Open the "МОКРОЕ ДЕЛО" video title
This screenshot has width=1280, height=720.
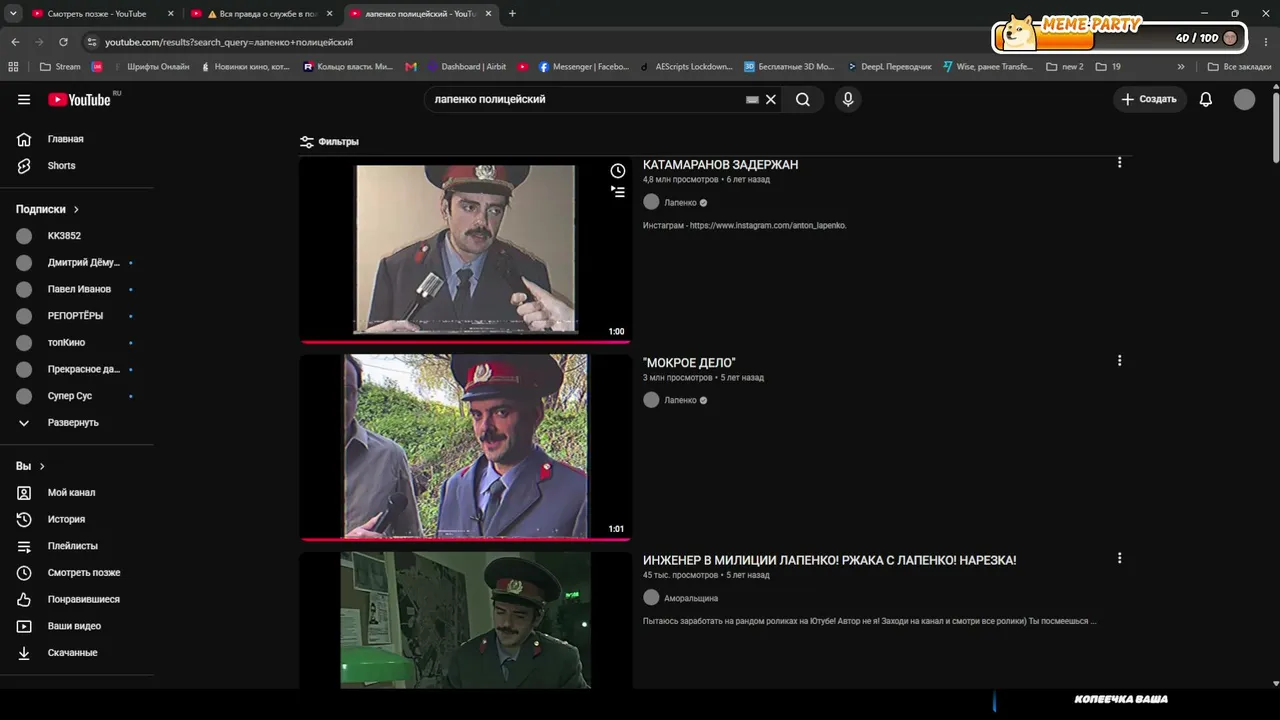click(689, 363)
